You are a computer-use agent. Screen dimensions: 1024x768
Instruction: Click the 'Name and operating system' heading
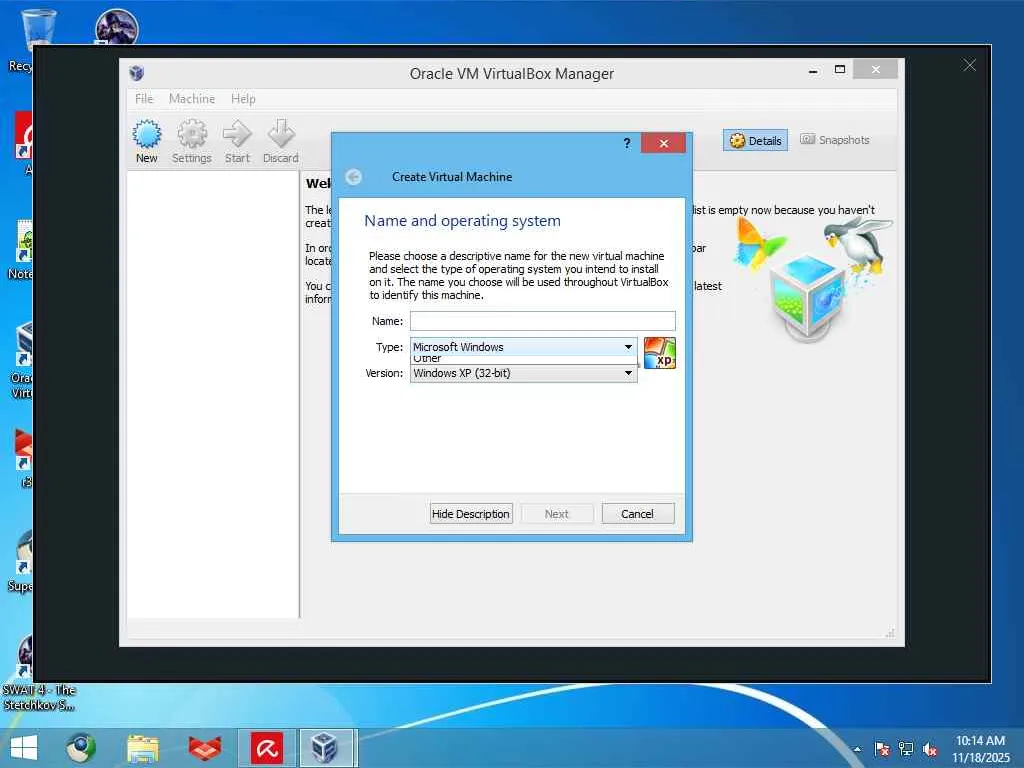click(462, 221)
